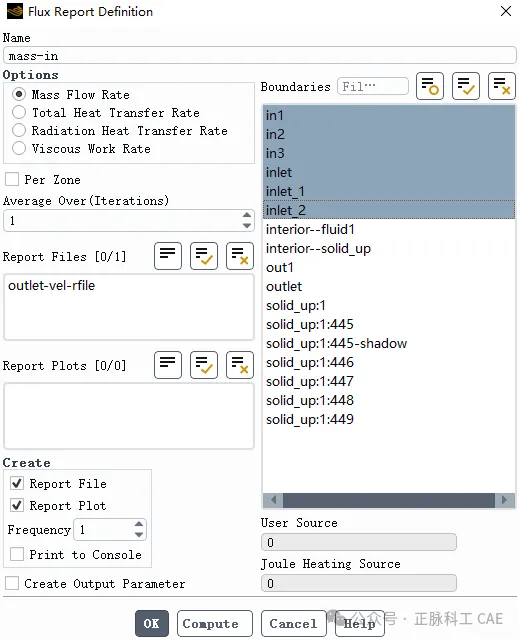
Task: Select all Report Files icon
Action: (x=204, y=256)
